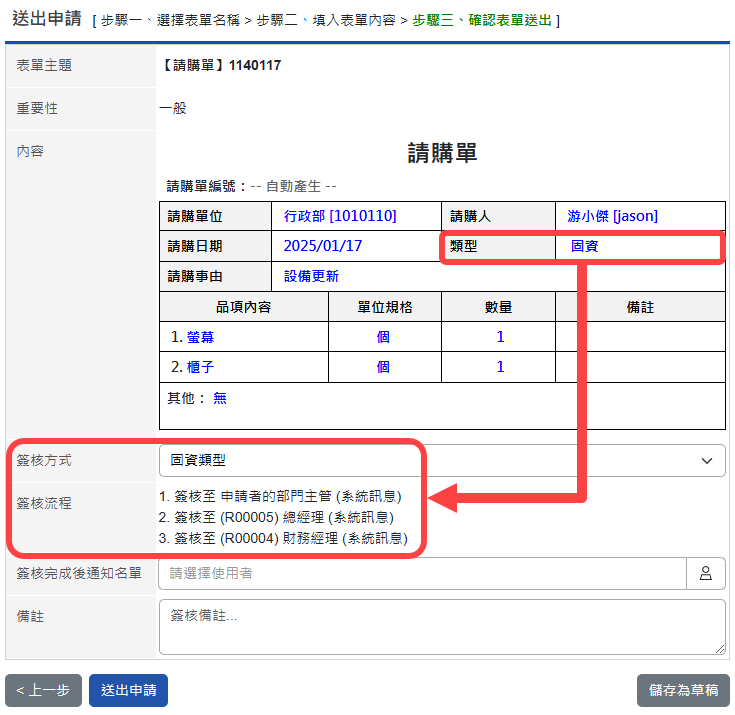This screenshot has width=735, height=715.
Task: Click the 個 unit cell in 螢幕 row
Action: point(383,337)
